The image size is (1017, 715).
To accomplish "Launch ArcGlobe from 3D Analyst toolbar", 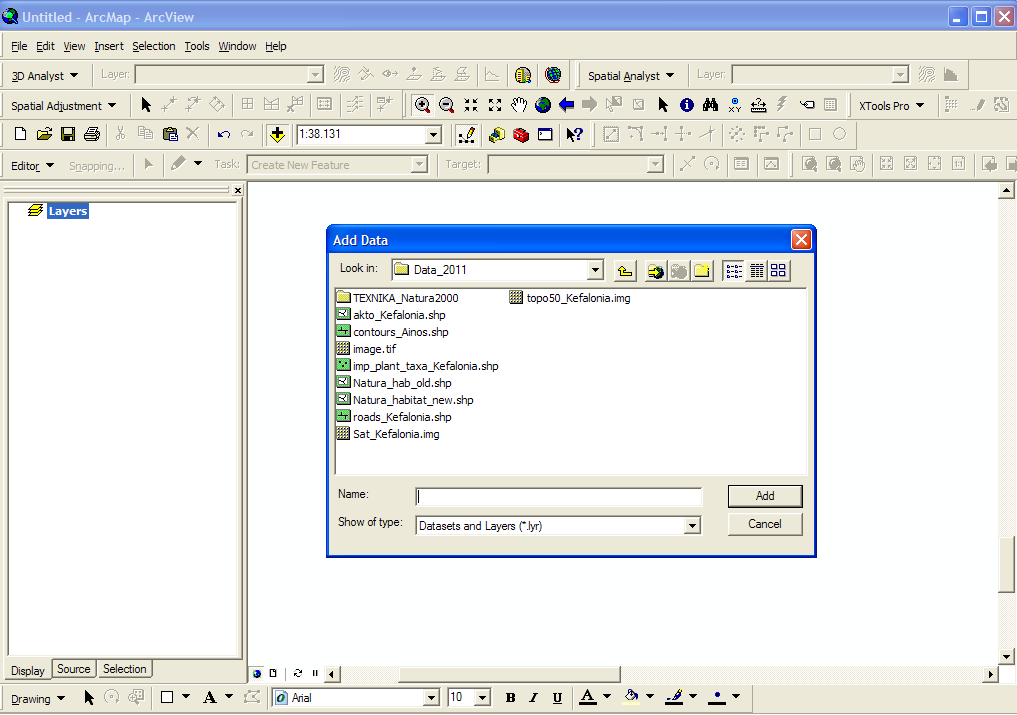I will pos(553,75).
